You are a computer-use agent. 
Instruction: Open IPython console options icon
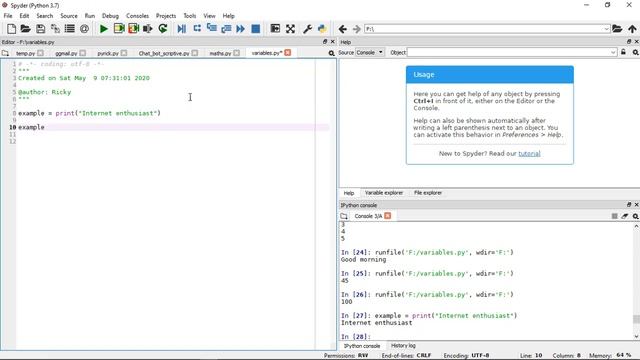(636, 216)
